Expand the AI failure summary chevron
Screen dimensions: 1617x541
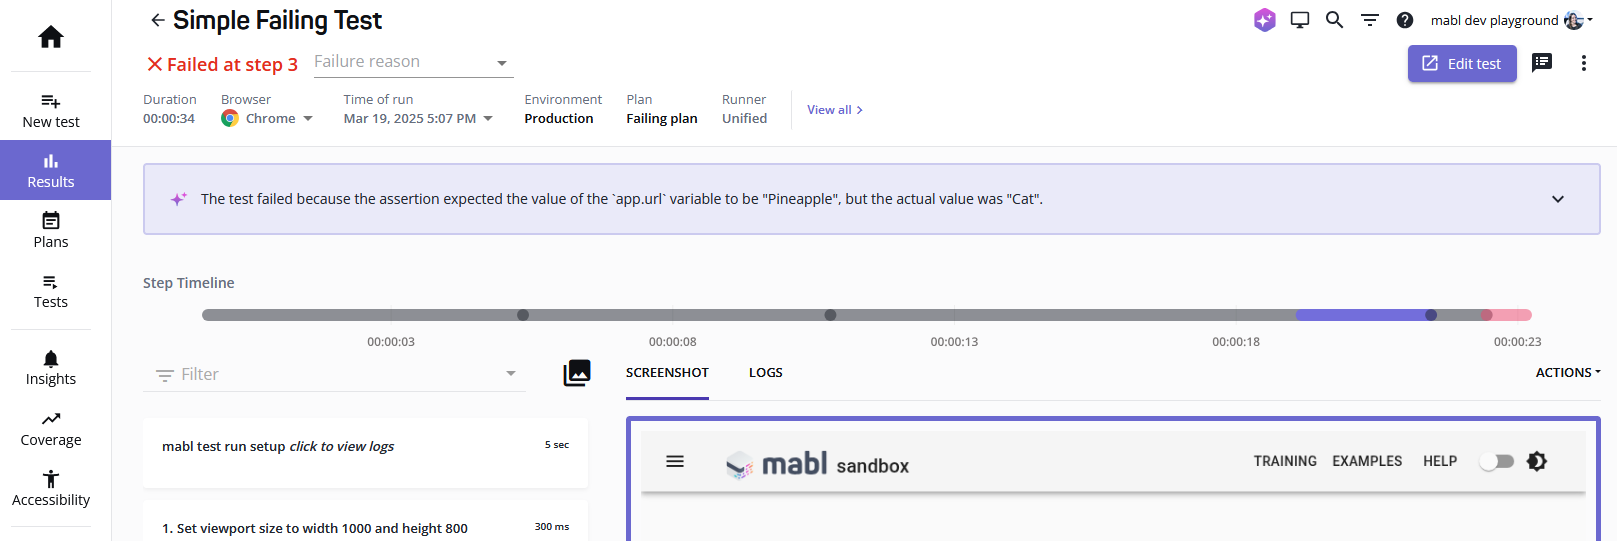(1558, 199)
